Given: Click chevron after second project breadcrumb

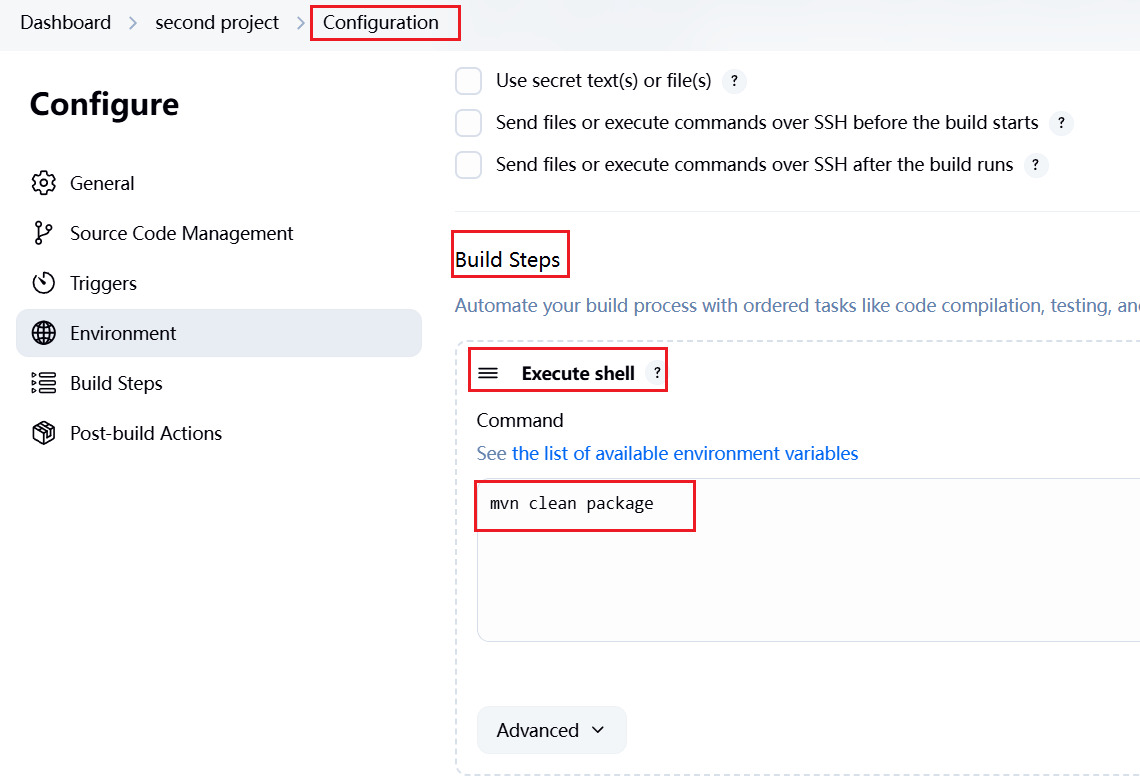Looking at the screenshot, I should [301, 23].
